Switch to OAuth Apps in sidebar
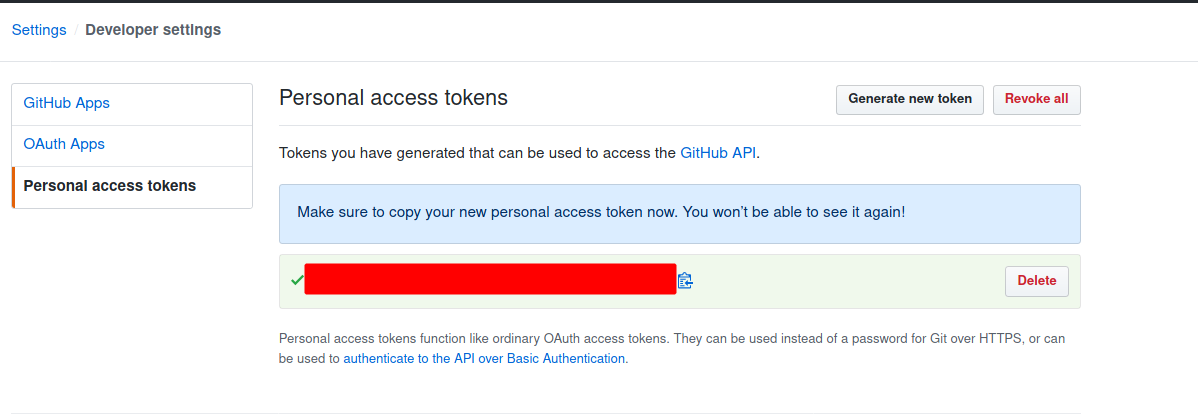 [x=64, y=144]
